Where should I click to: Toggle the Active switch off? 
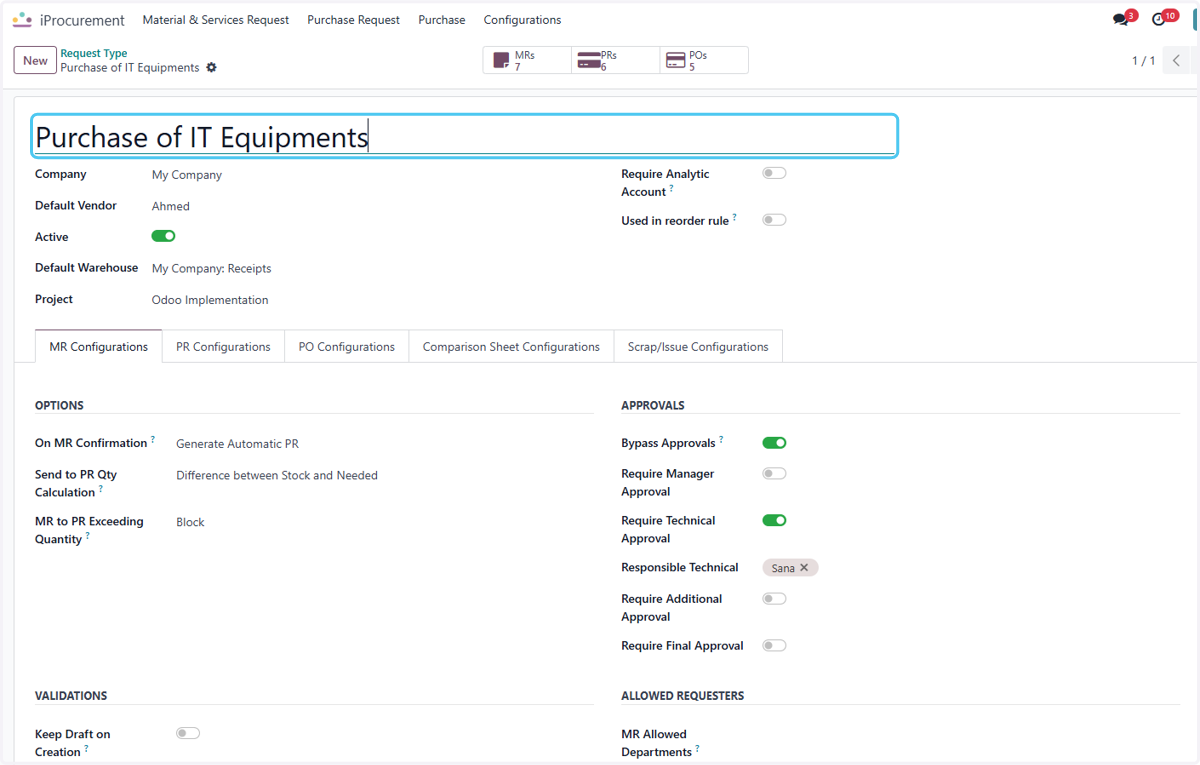point(164,236)
